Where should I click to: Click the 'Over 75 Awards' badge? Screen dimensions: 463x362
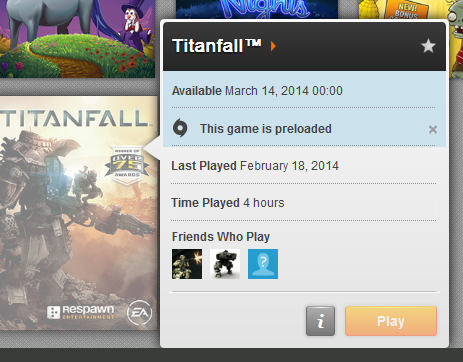coord(127,165)
